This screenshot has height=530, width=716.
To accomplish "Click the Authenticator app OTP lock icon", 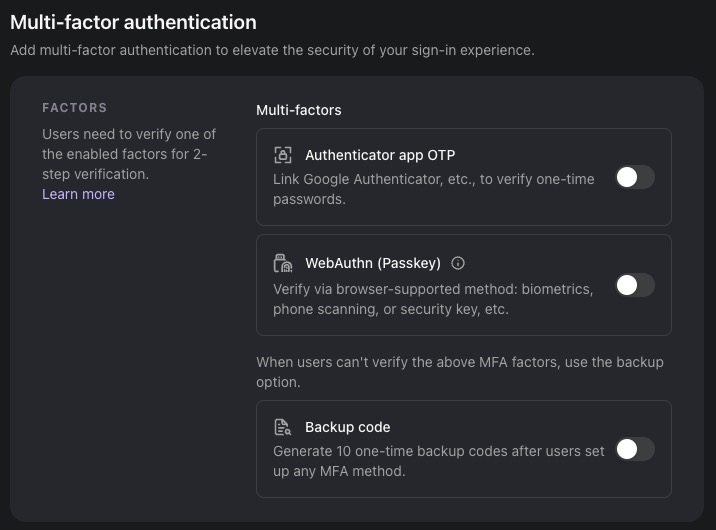I will coord(283,155).
